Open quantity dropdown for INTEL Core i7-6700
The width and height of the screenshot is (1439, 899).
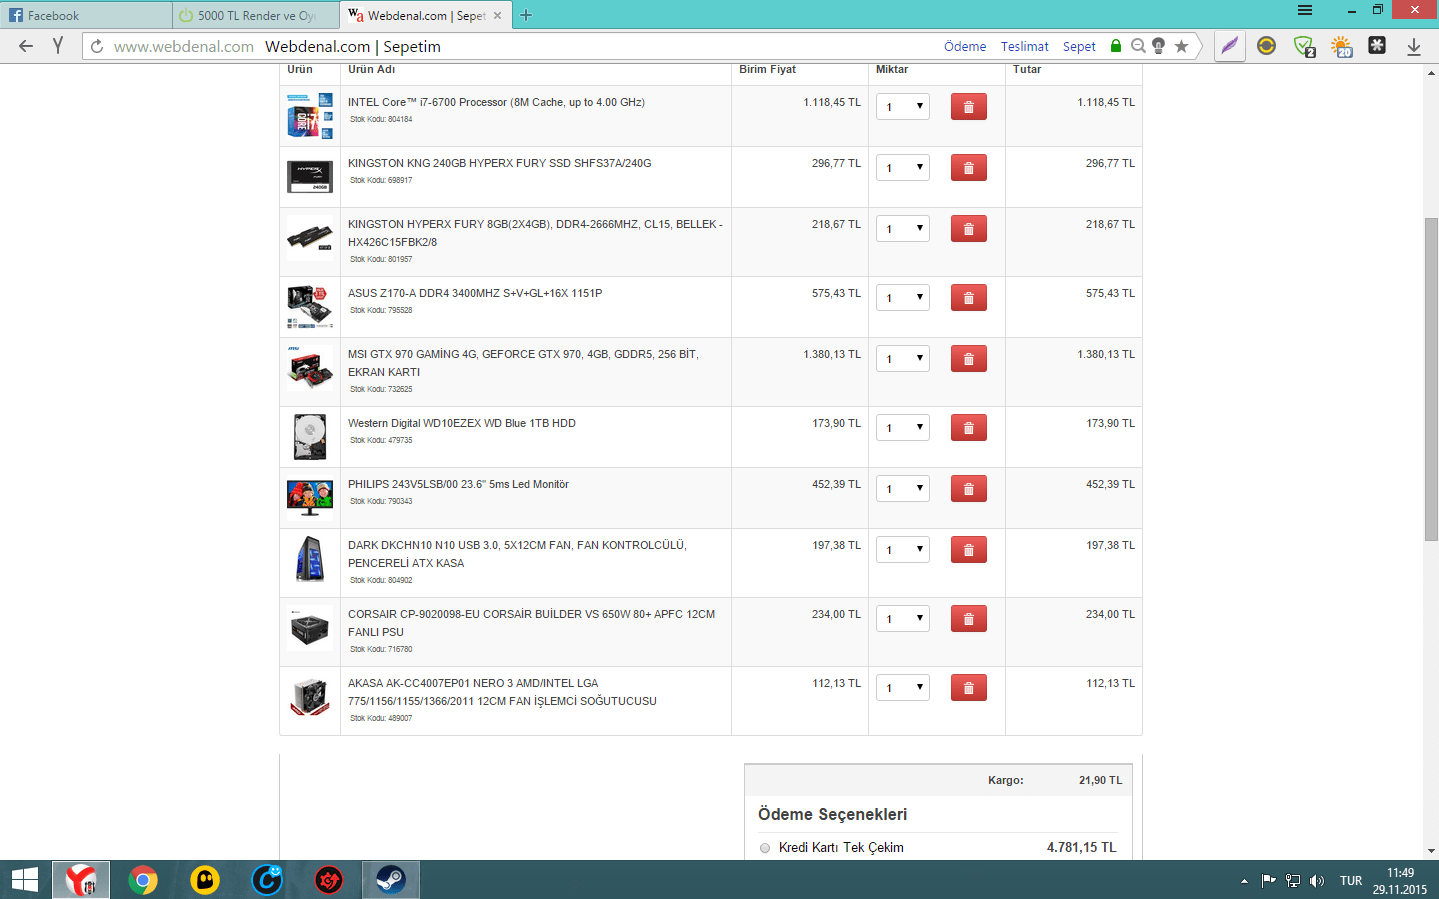point(903,107)
